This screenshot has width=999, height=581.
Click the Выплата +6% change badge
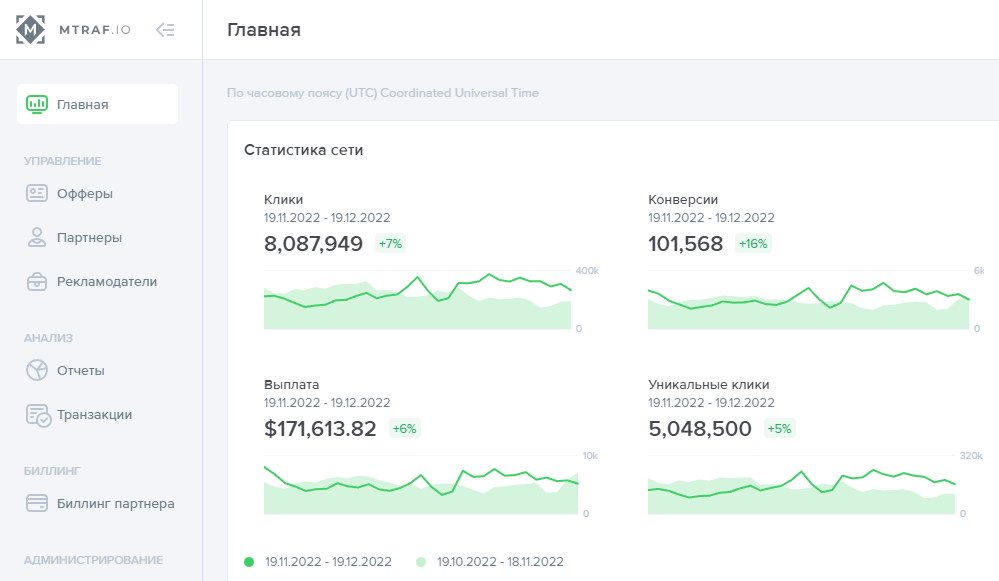tap(404, 429)
